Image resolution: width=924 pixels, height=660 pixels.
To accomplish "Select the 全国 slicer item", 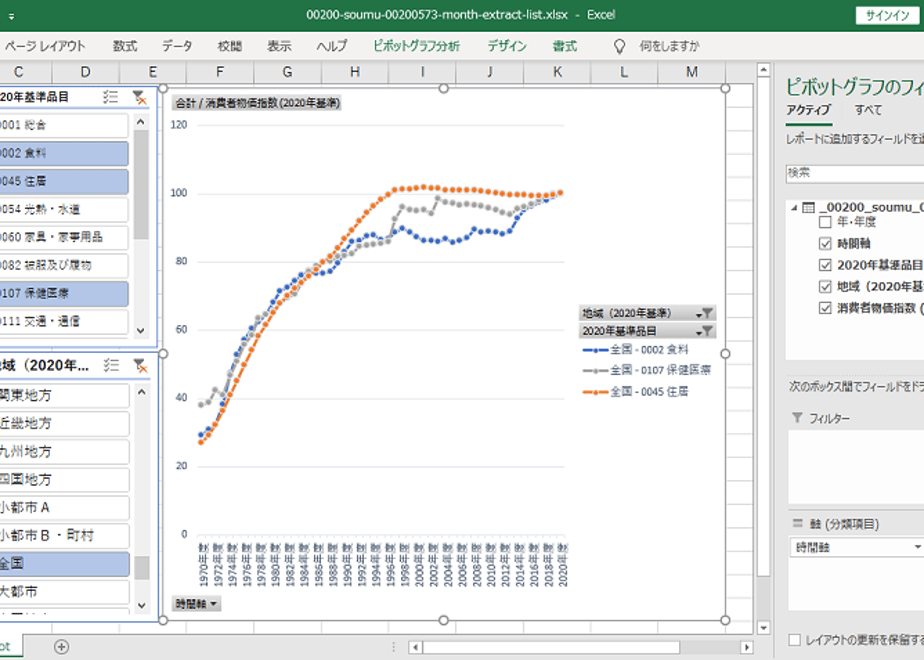I will coord(64,564).
